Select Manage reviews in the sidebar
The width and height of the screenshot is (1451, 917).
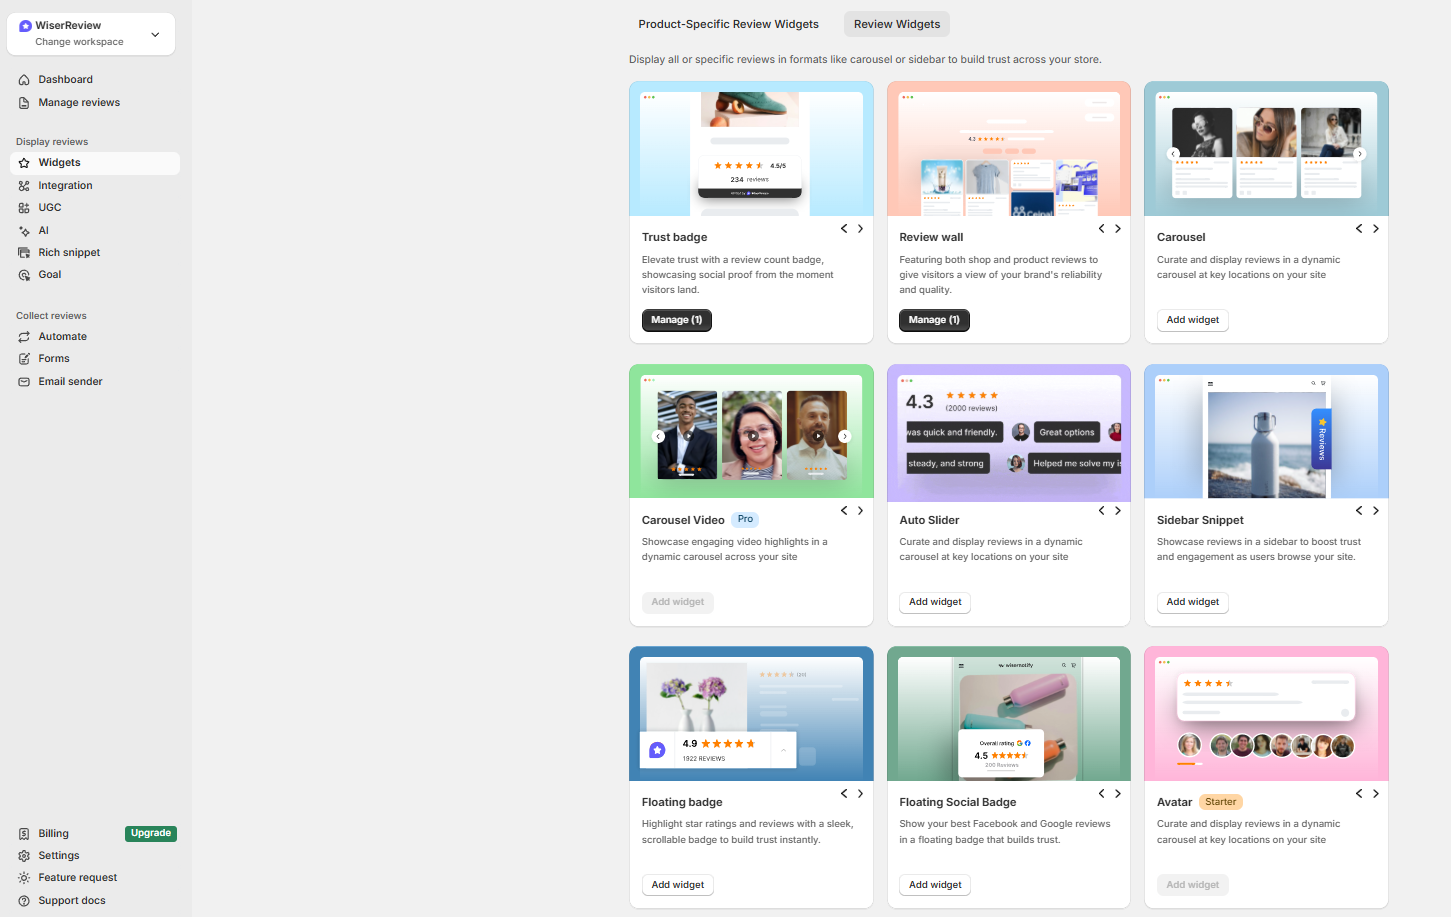[79, 102]
